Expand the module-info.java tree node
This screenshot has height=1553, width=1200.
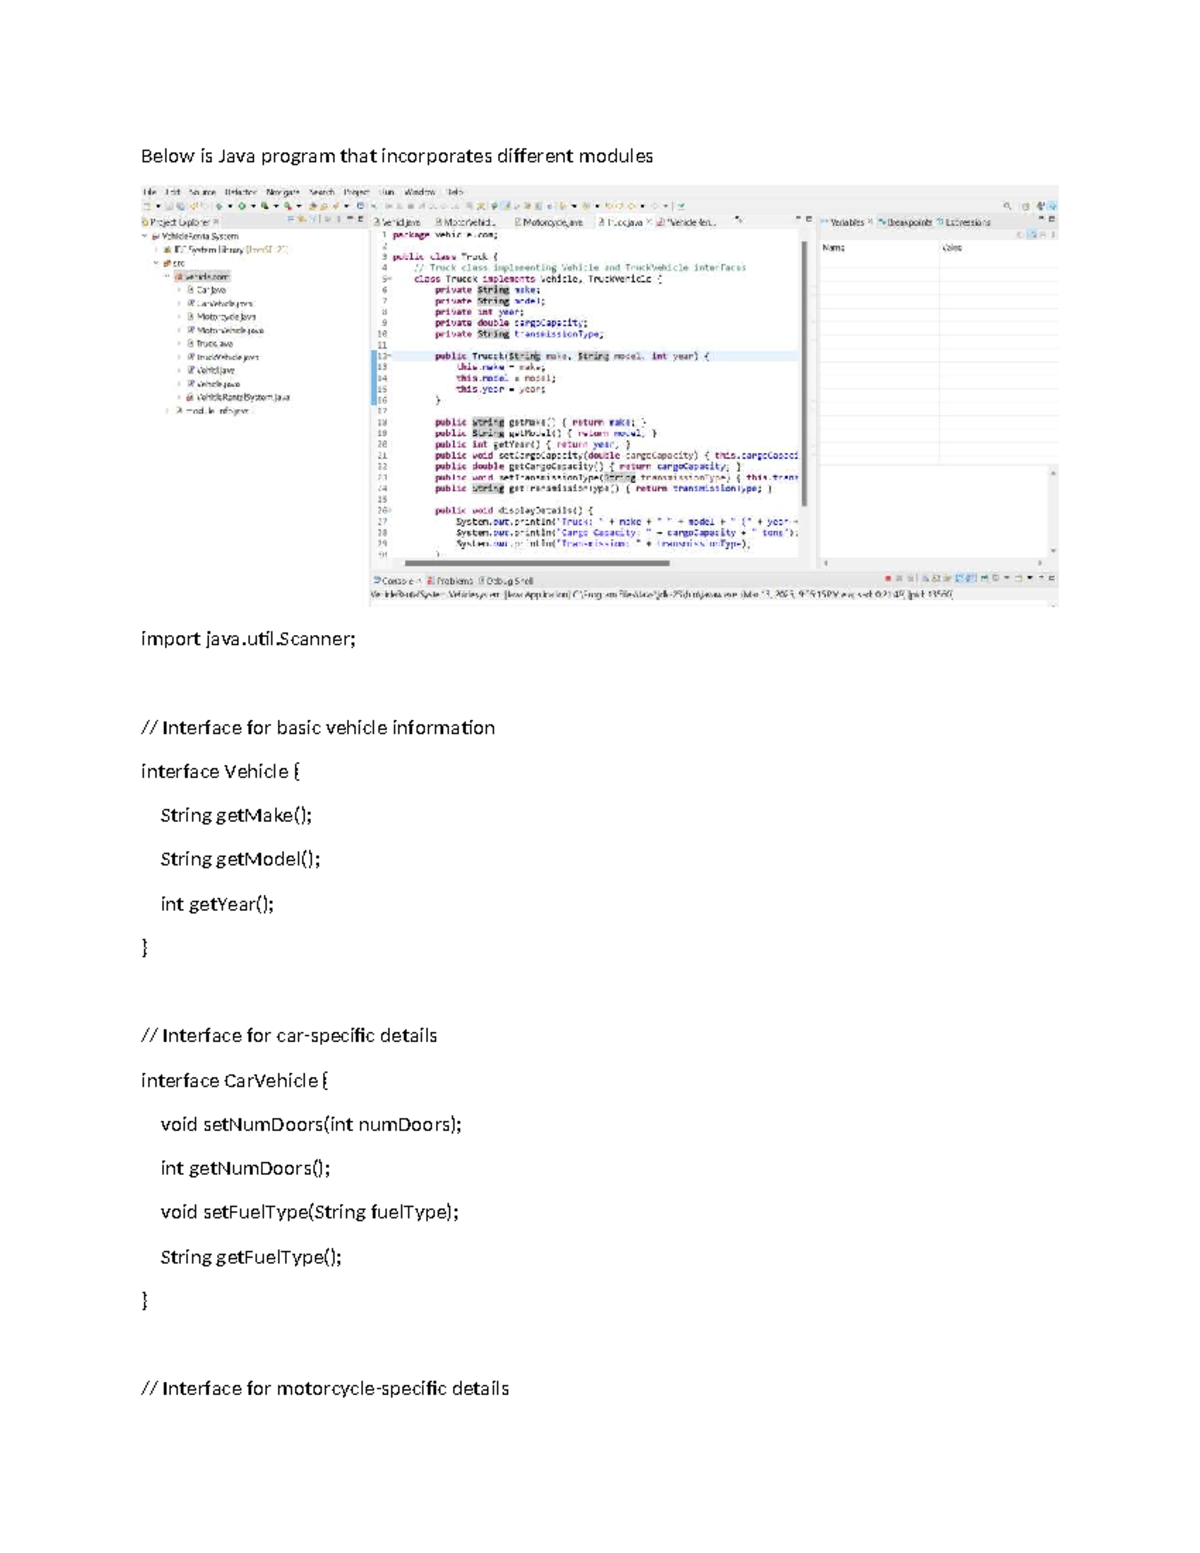click(x=168, y=410)
